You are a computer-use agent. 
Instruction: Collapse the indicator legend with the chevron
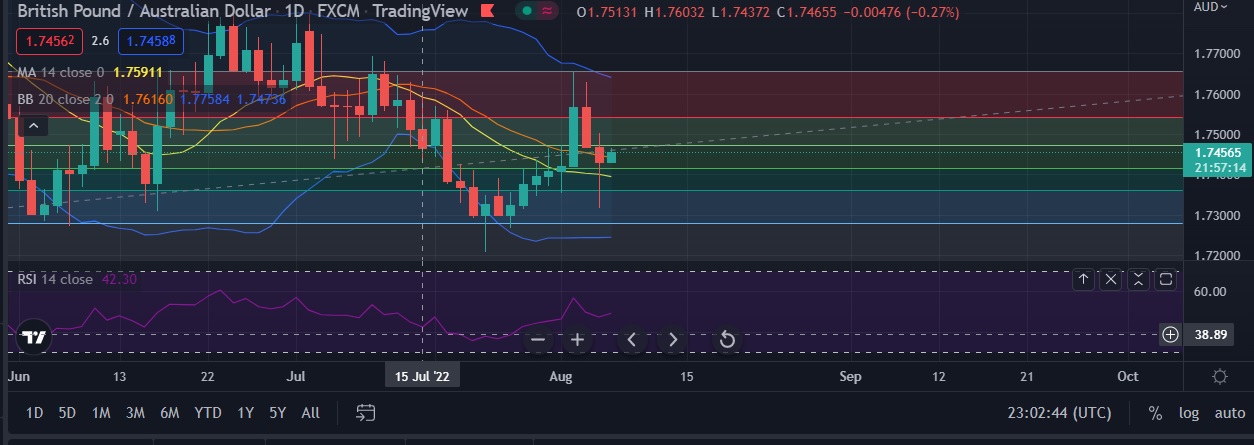click(x=33, y=125)
